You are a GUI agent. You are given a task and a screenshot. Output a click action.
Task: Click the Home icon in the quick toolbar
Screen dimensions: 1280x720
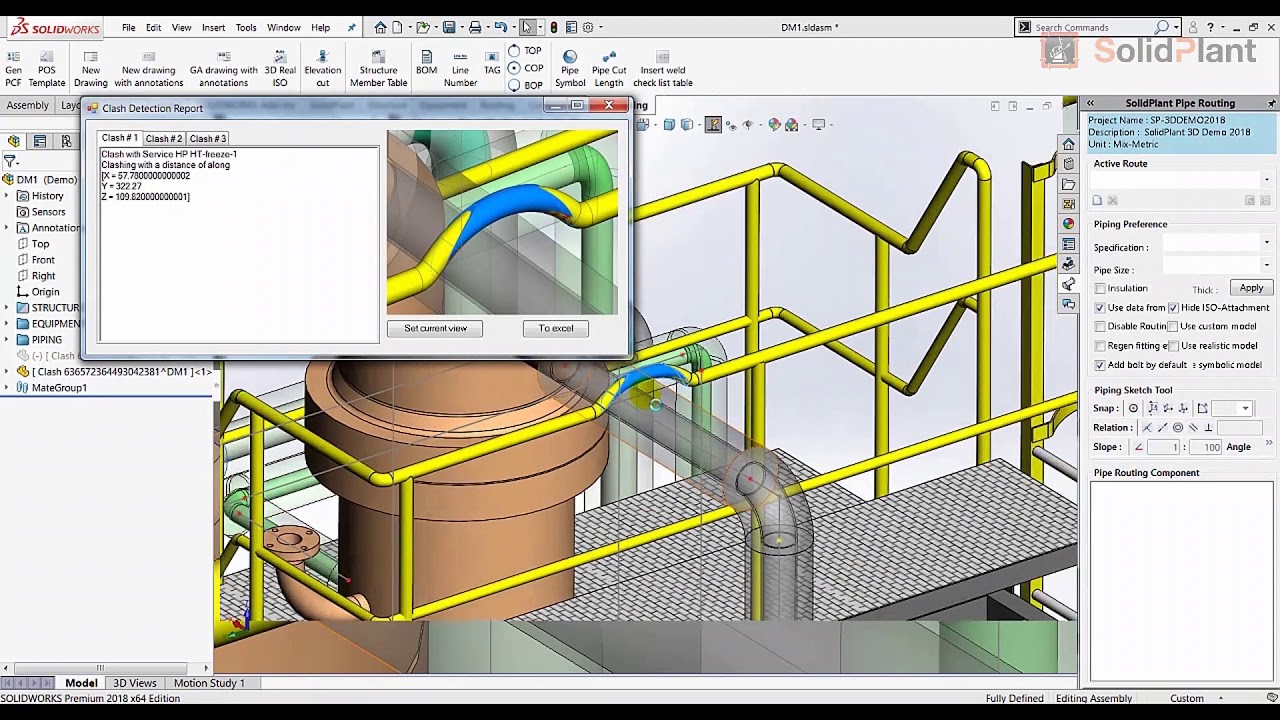click(381, 27)
